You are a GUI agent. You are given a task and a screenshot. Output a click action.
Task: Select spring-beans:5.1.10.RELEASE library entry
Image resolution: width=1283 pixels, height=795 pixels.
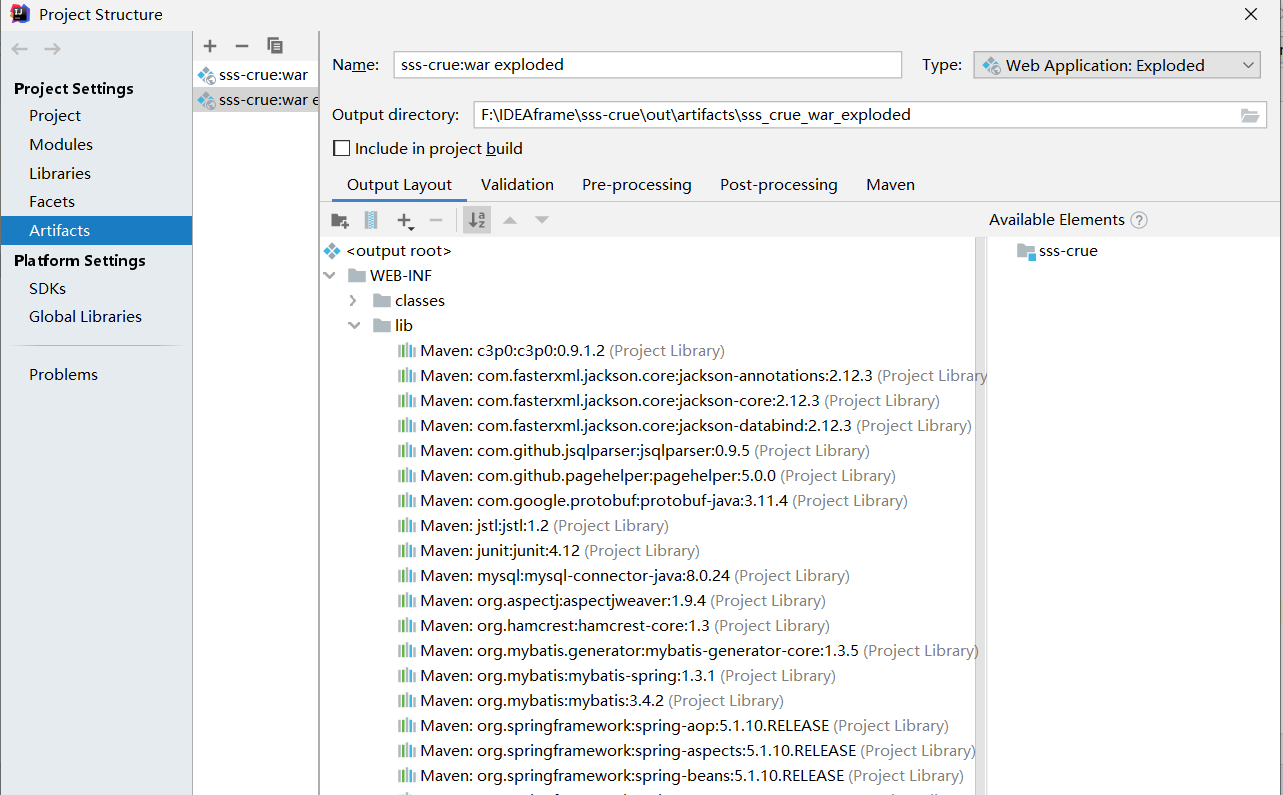(681, 776)
